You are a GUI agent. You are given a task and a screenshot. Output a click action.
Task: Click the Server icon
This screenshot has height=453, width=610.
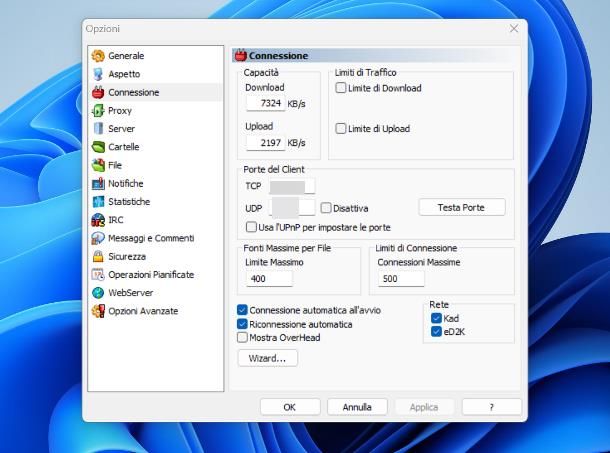[98, 128]
